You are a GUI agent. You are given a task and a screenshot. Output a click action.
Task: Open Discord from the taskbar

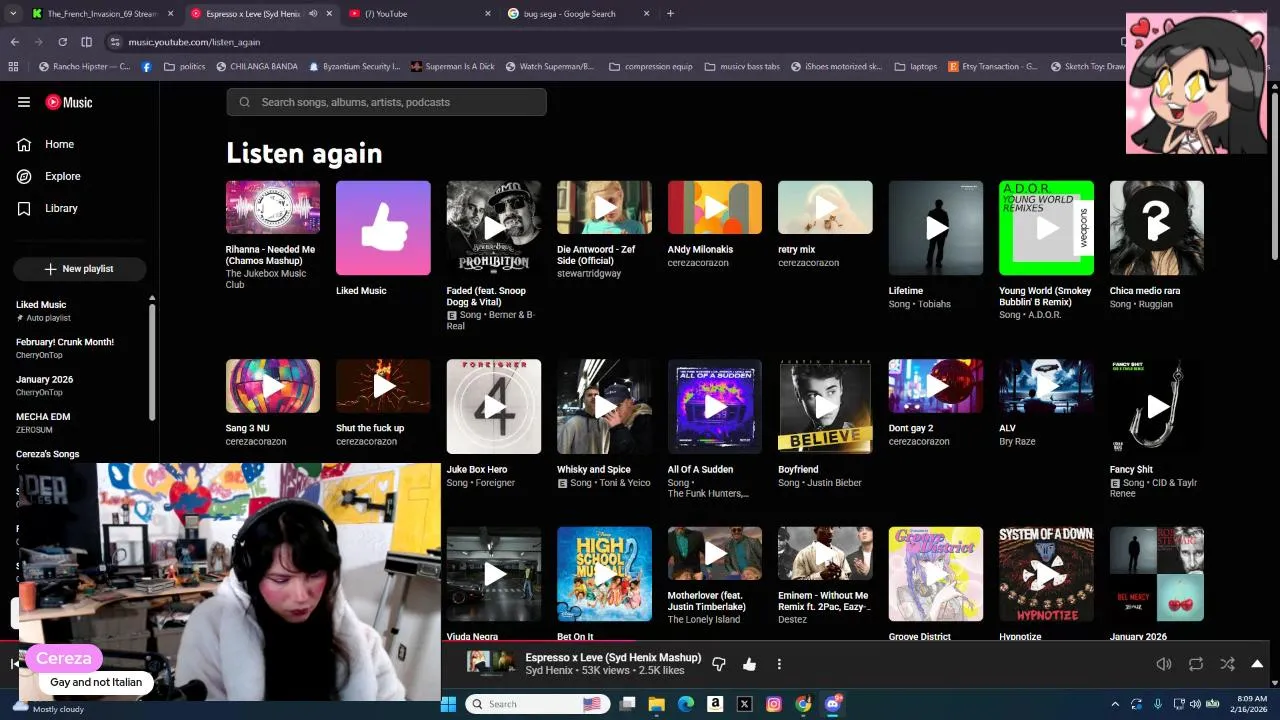point(832,704)
